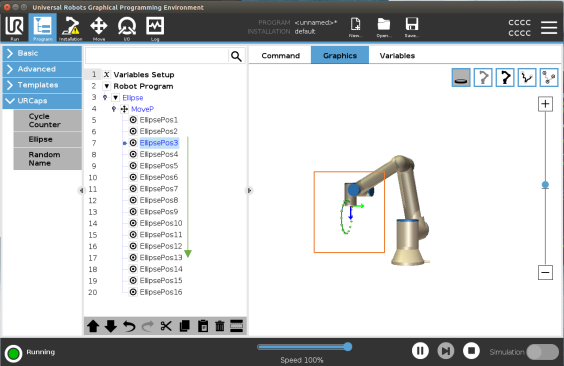
Task: Click the program tree search field
Action: coord(157,56)
